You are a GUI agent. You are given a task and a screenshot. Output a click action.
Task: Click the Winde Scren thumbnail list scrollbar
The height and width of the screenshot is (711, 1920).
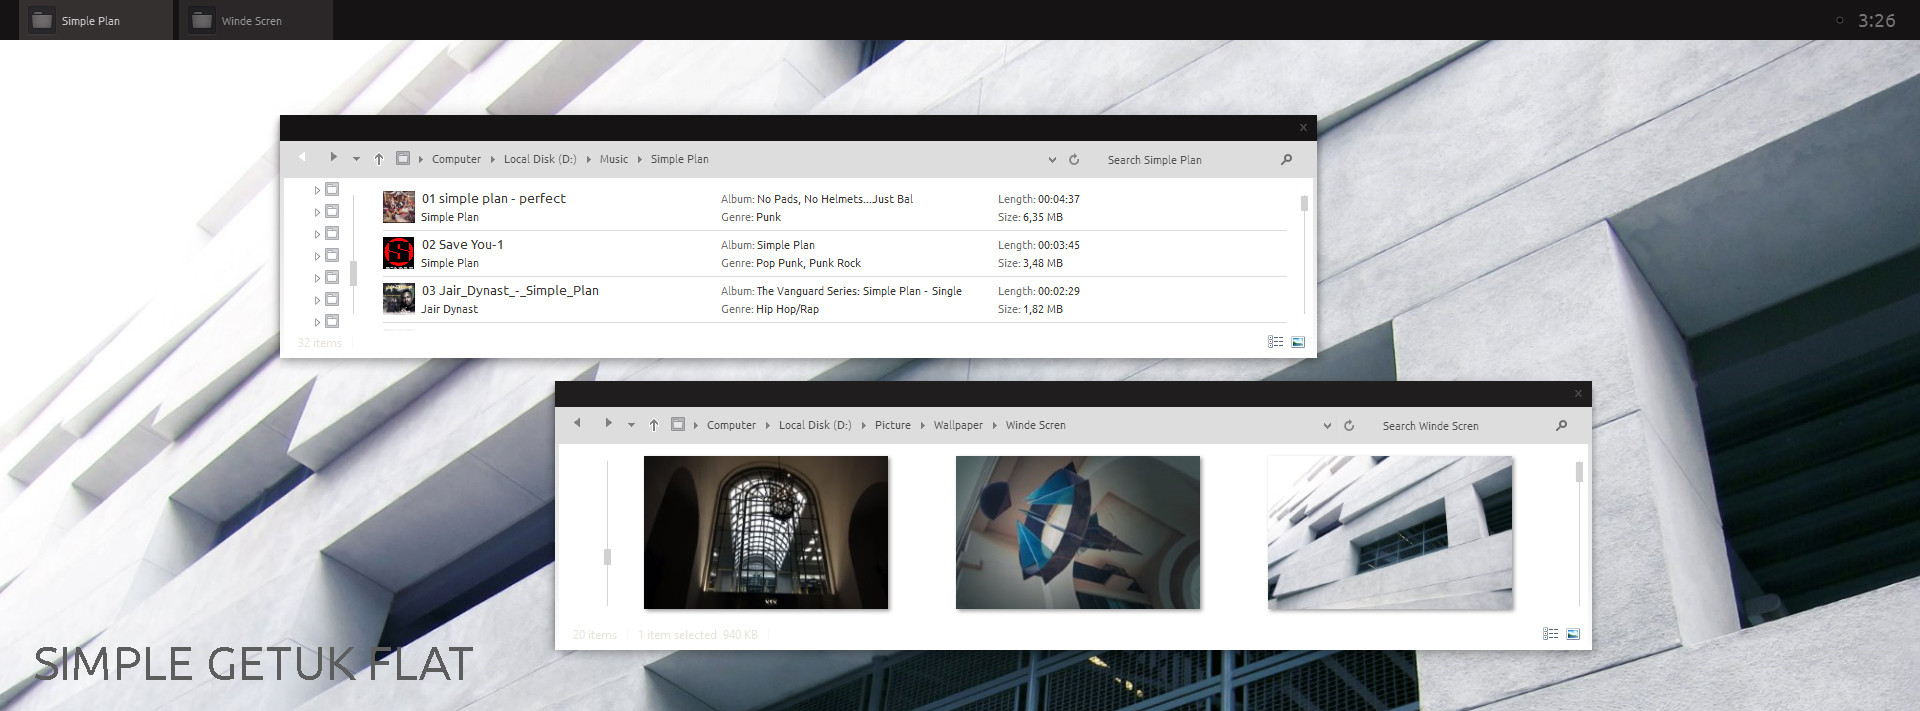pyautogui.click(x=1579, y=471)
